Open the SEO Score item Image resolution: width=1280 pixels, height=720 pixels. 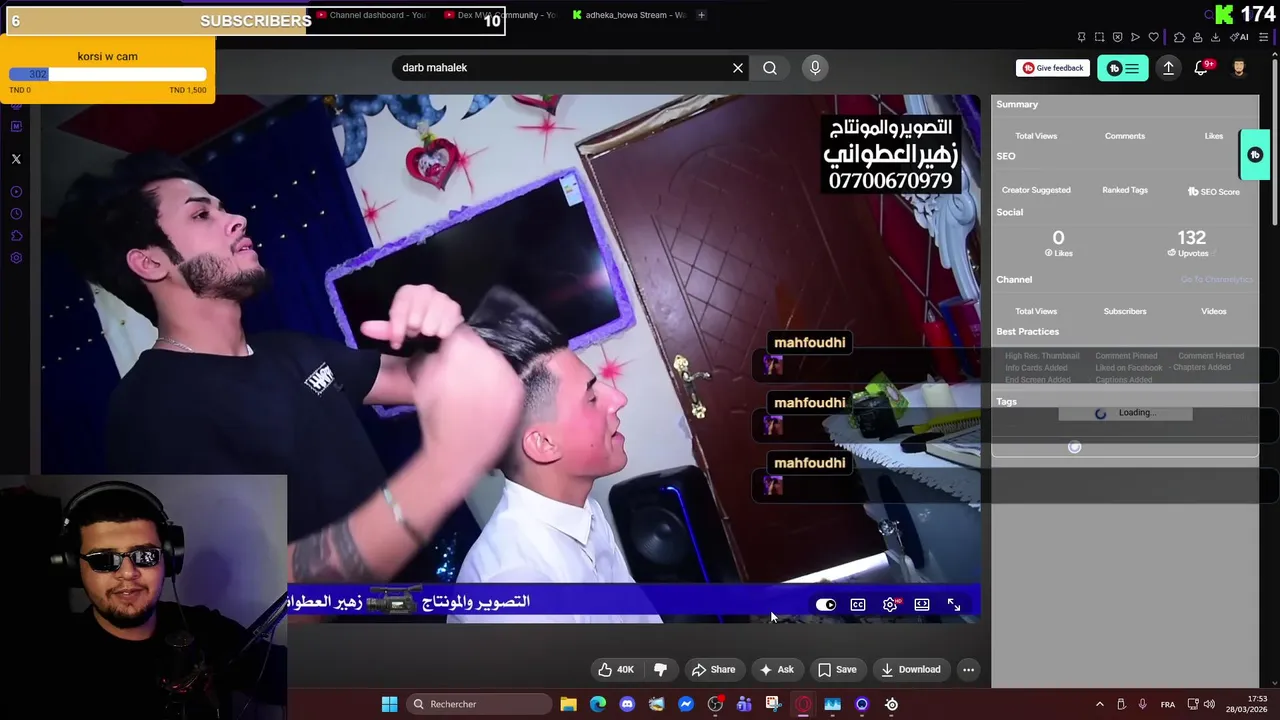coord(1213,191)
